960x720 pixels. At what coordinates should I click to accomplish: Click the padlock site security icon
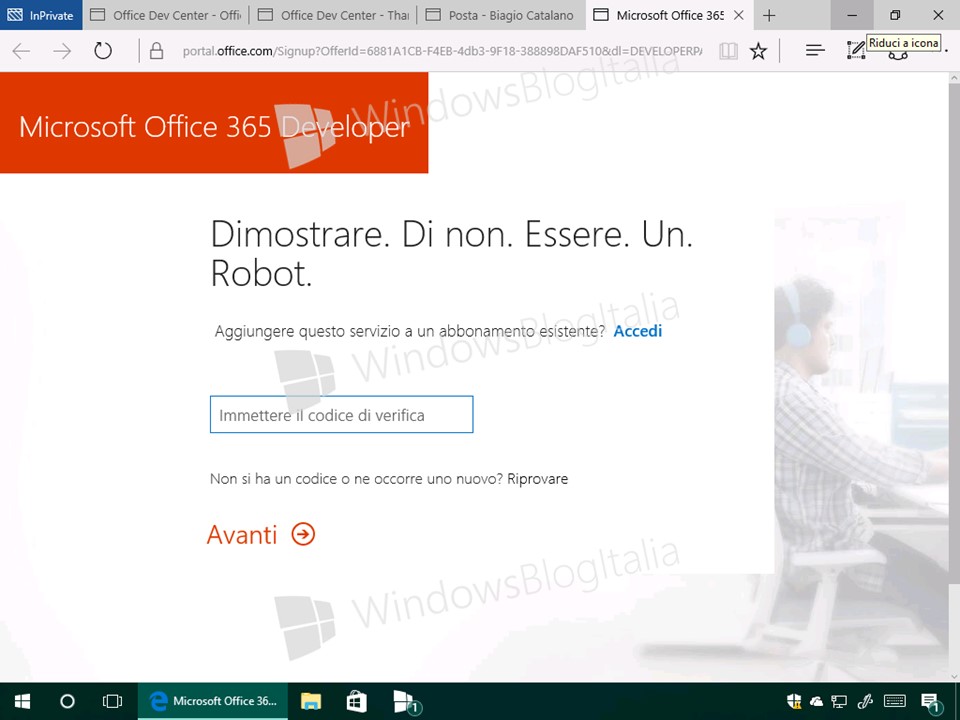point(156,51)
